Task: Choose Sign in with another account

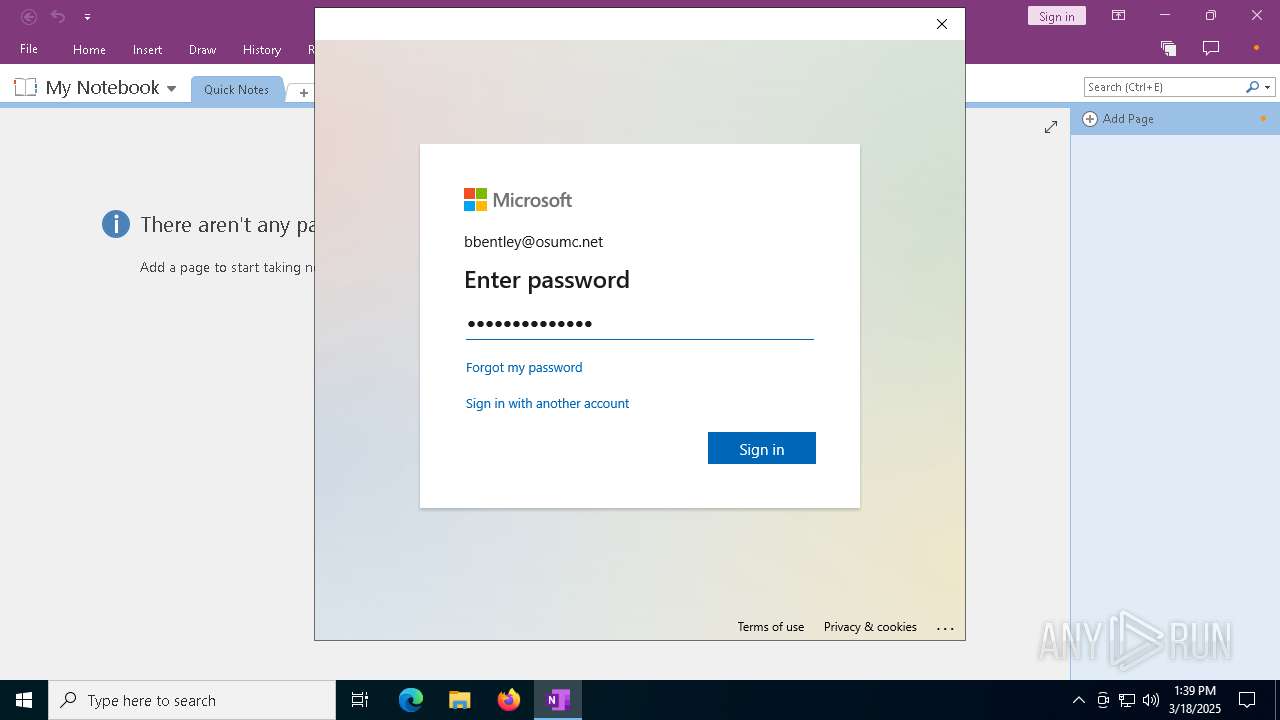Action: [547, 403]
